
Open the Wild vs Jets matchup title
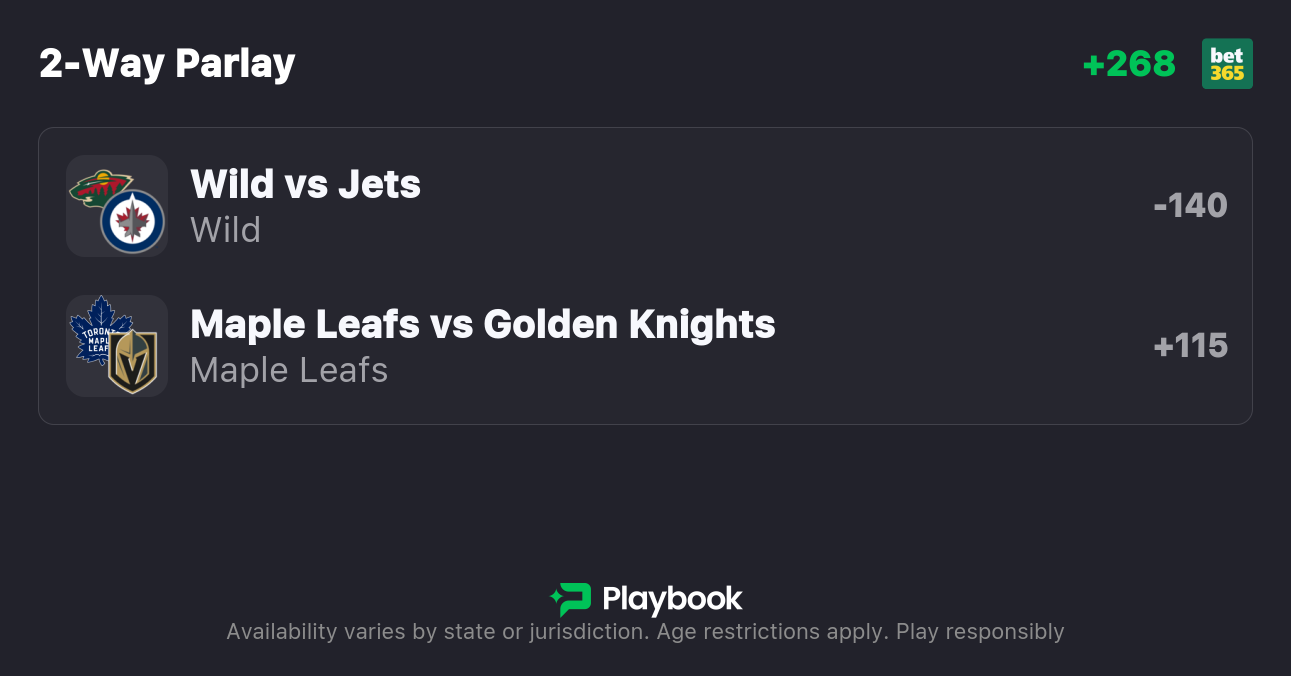click(305, 184)
